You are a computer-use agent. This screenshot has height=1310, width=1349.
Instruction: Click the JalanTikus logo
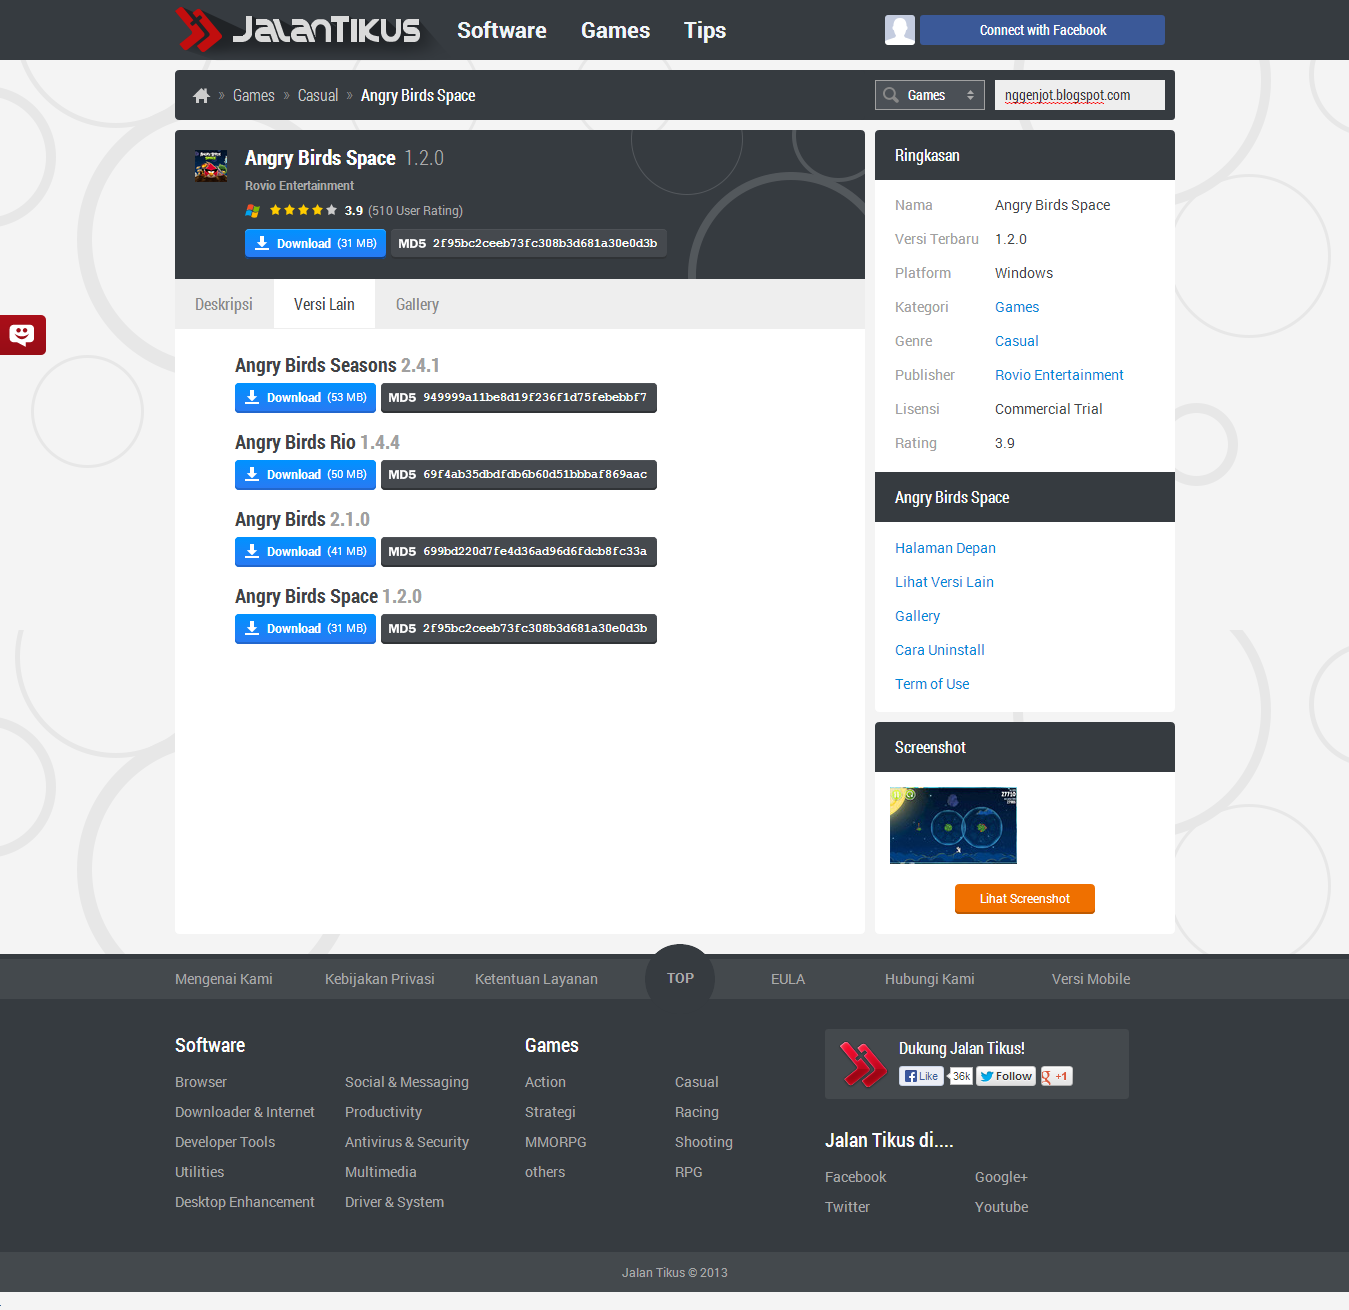pyautogui.click(x=298, y=30)
